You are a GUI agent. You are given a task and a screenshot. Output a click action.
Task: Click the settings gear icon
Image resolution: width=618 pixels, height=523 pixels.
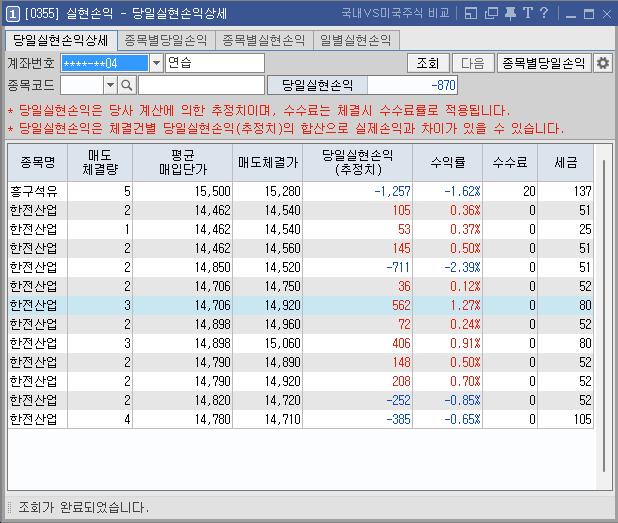pyautogui.click(x=603, y=63)
